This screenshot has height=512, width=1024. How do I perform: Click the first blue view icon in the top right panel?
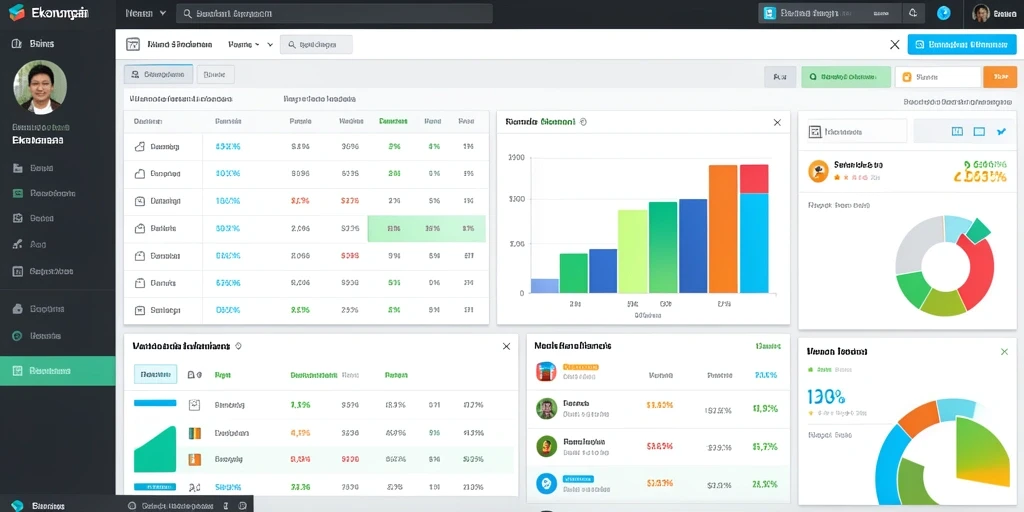point(957,131)
